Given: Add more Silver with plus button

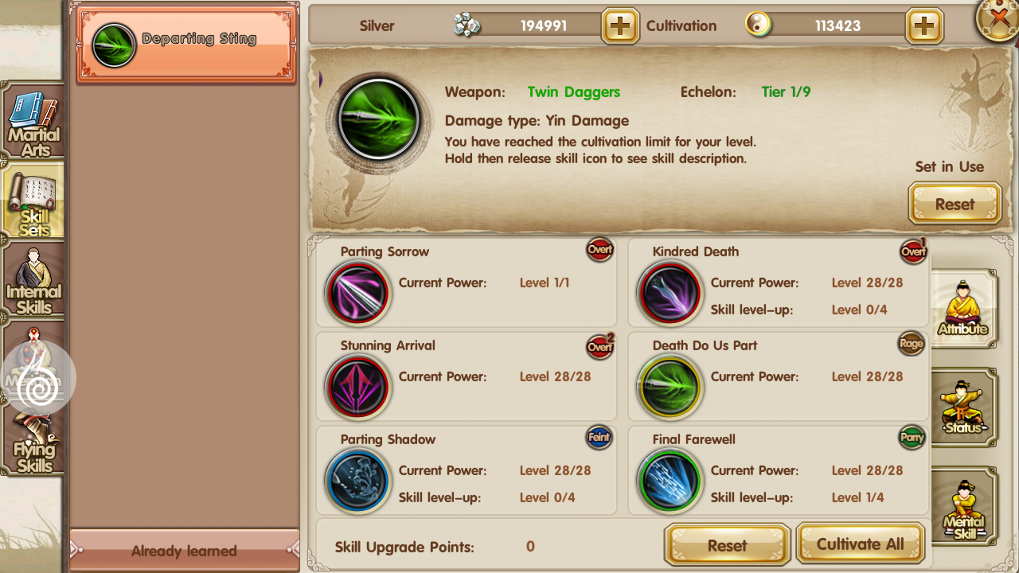Looking at the screenshot, I should point(620,26).
